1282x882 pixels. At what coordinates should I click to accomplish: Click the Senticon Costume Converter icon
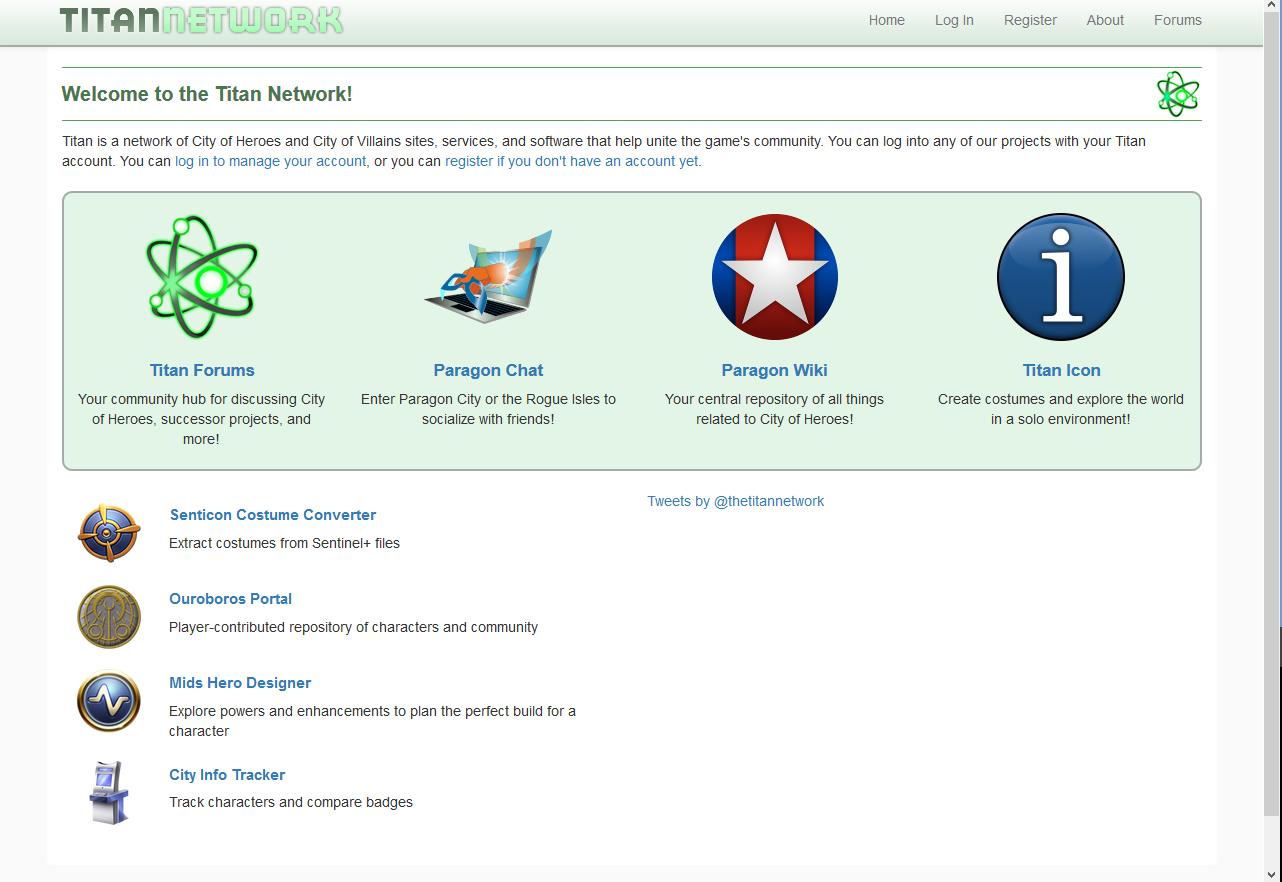[109, 533]
